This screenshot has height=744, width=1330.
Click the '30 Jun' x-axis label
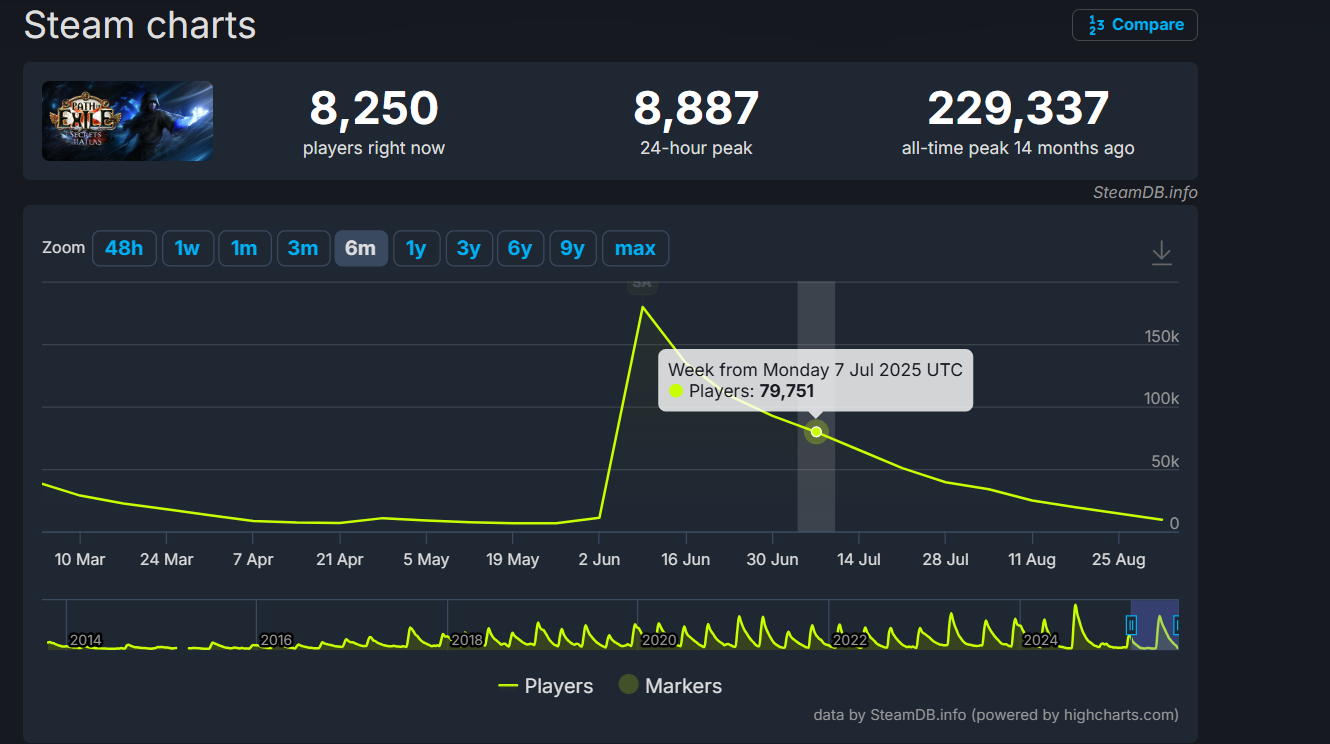[x=772, y=559]
